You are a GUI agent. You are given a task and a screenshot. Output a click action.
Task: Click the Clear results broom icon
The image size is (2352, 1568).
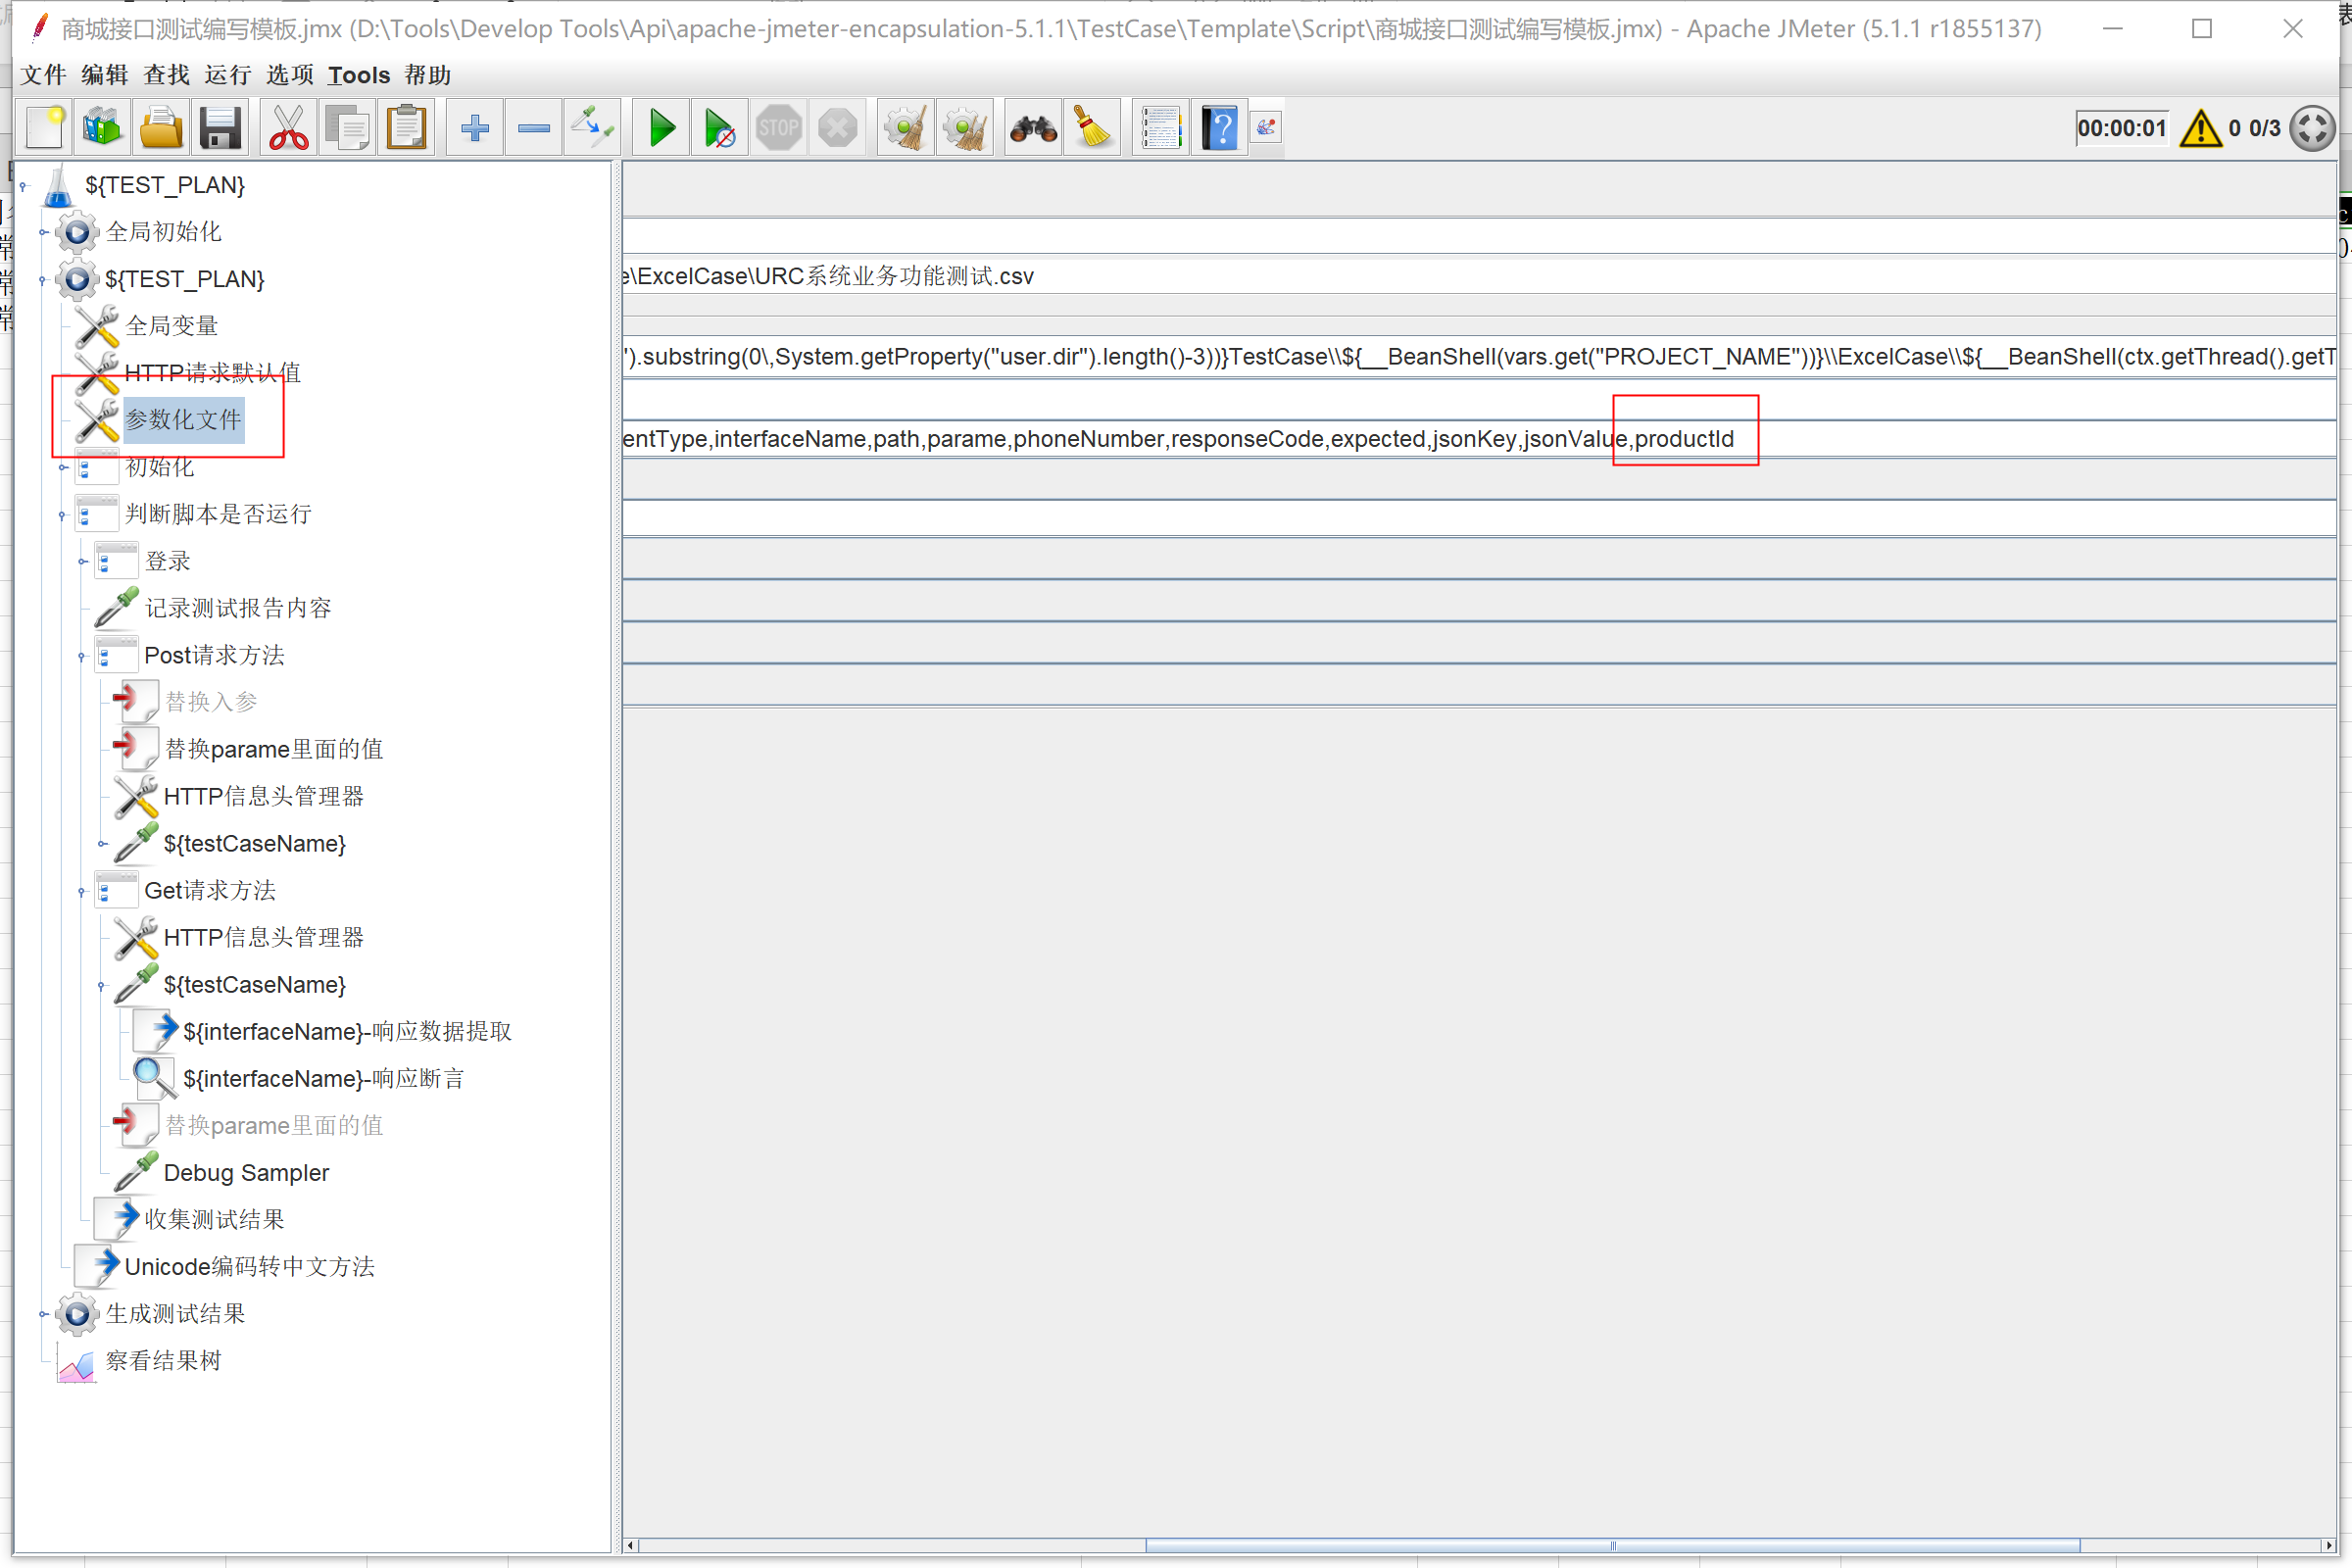tap(906, 128)
